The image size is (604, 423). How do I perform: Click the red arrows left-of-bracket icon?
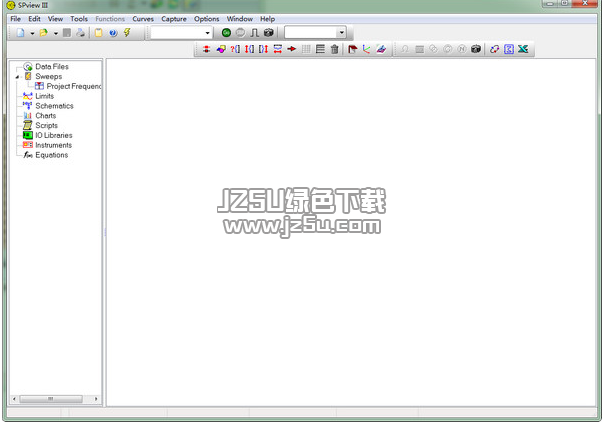click(249, 49)
